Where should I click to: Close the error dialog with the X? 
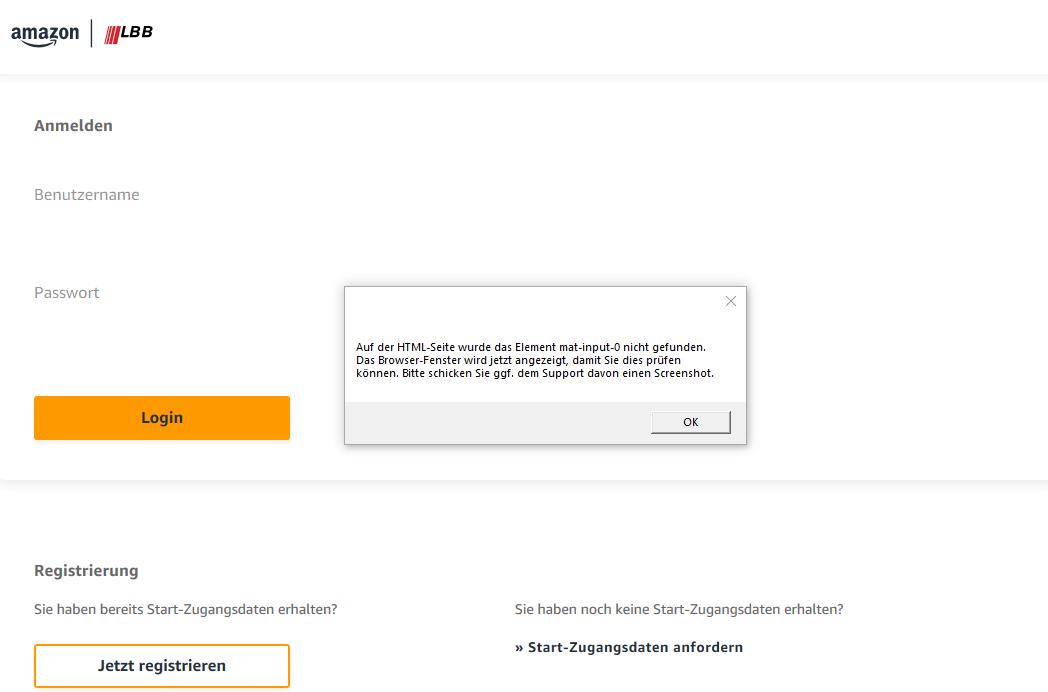[x=731, y=301]
